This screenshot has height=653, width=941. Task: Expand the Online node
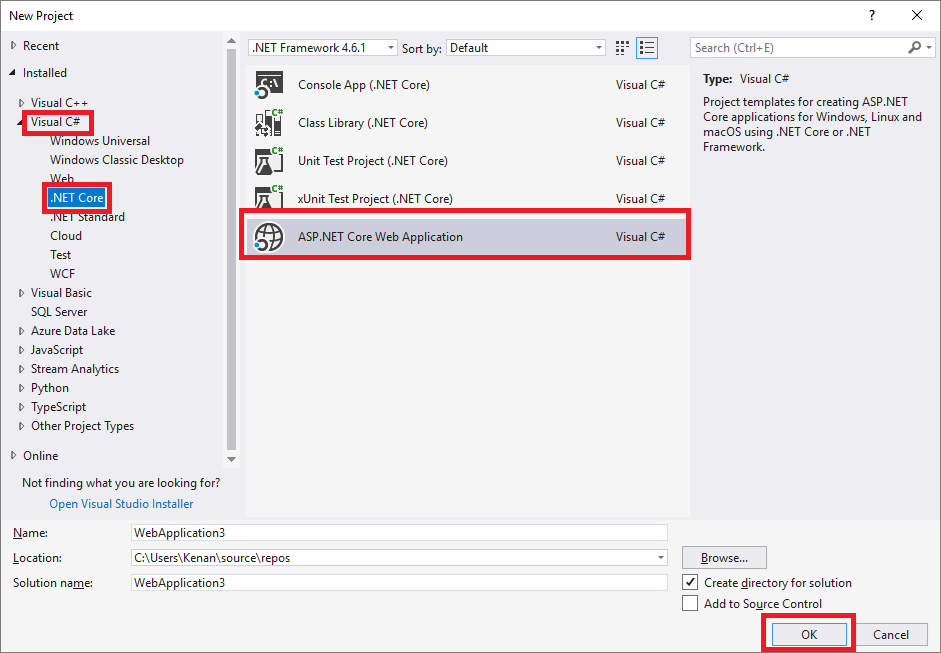[x=14, y=456]
